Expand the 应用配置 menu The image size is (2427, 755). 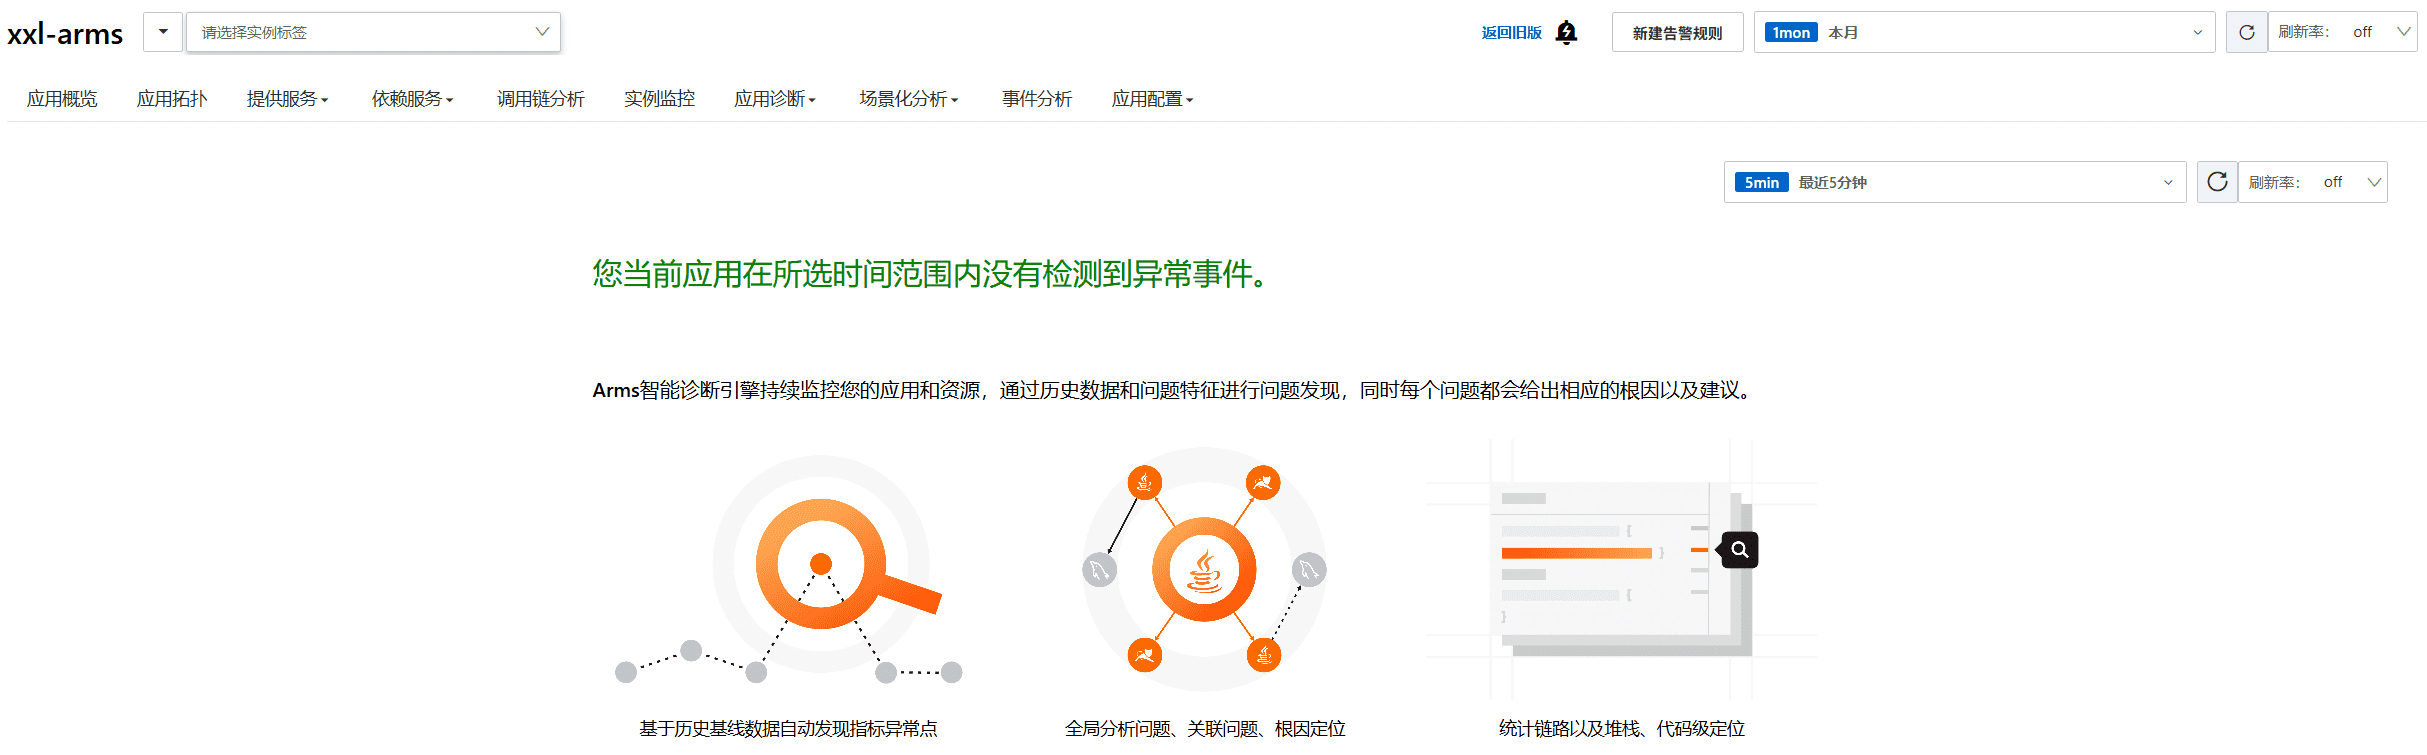(x=1152, y=99)
